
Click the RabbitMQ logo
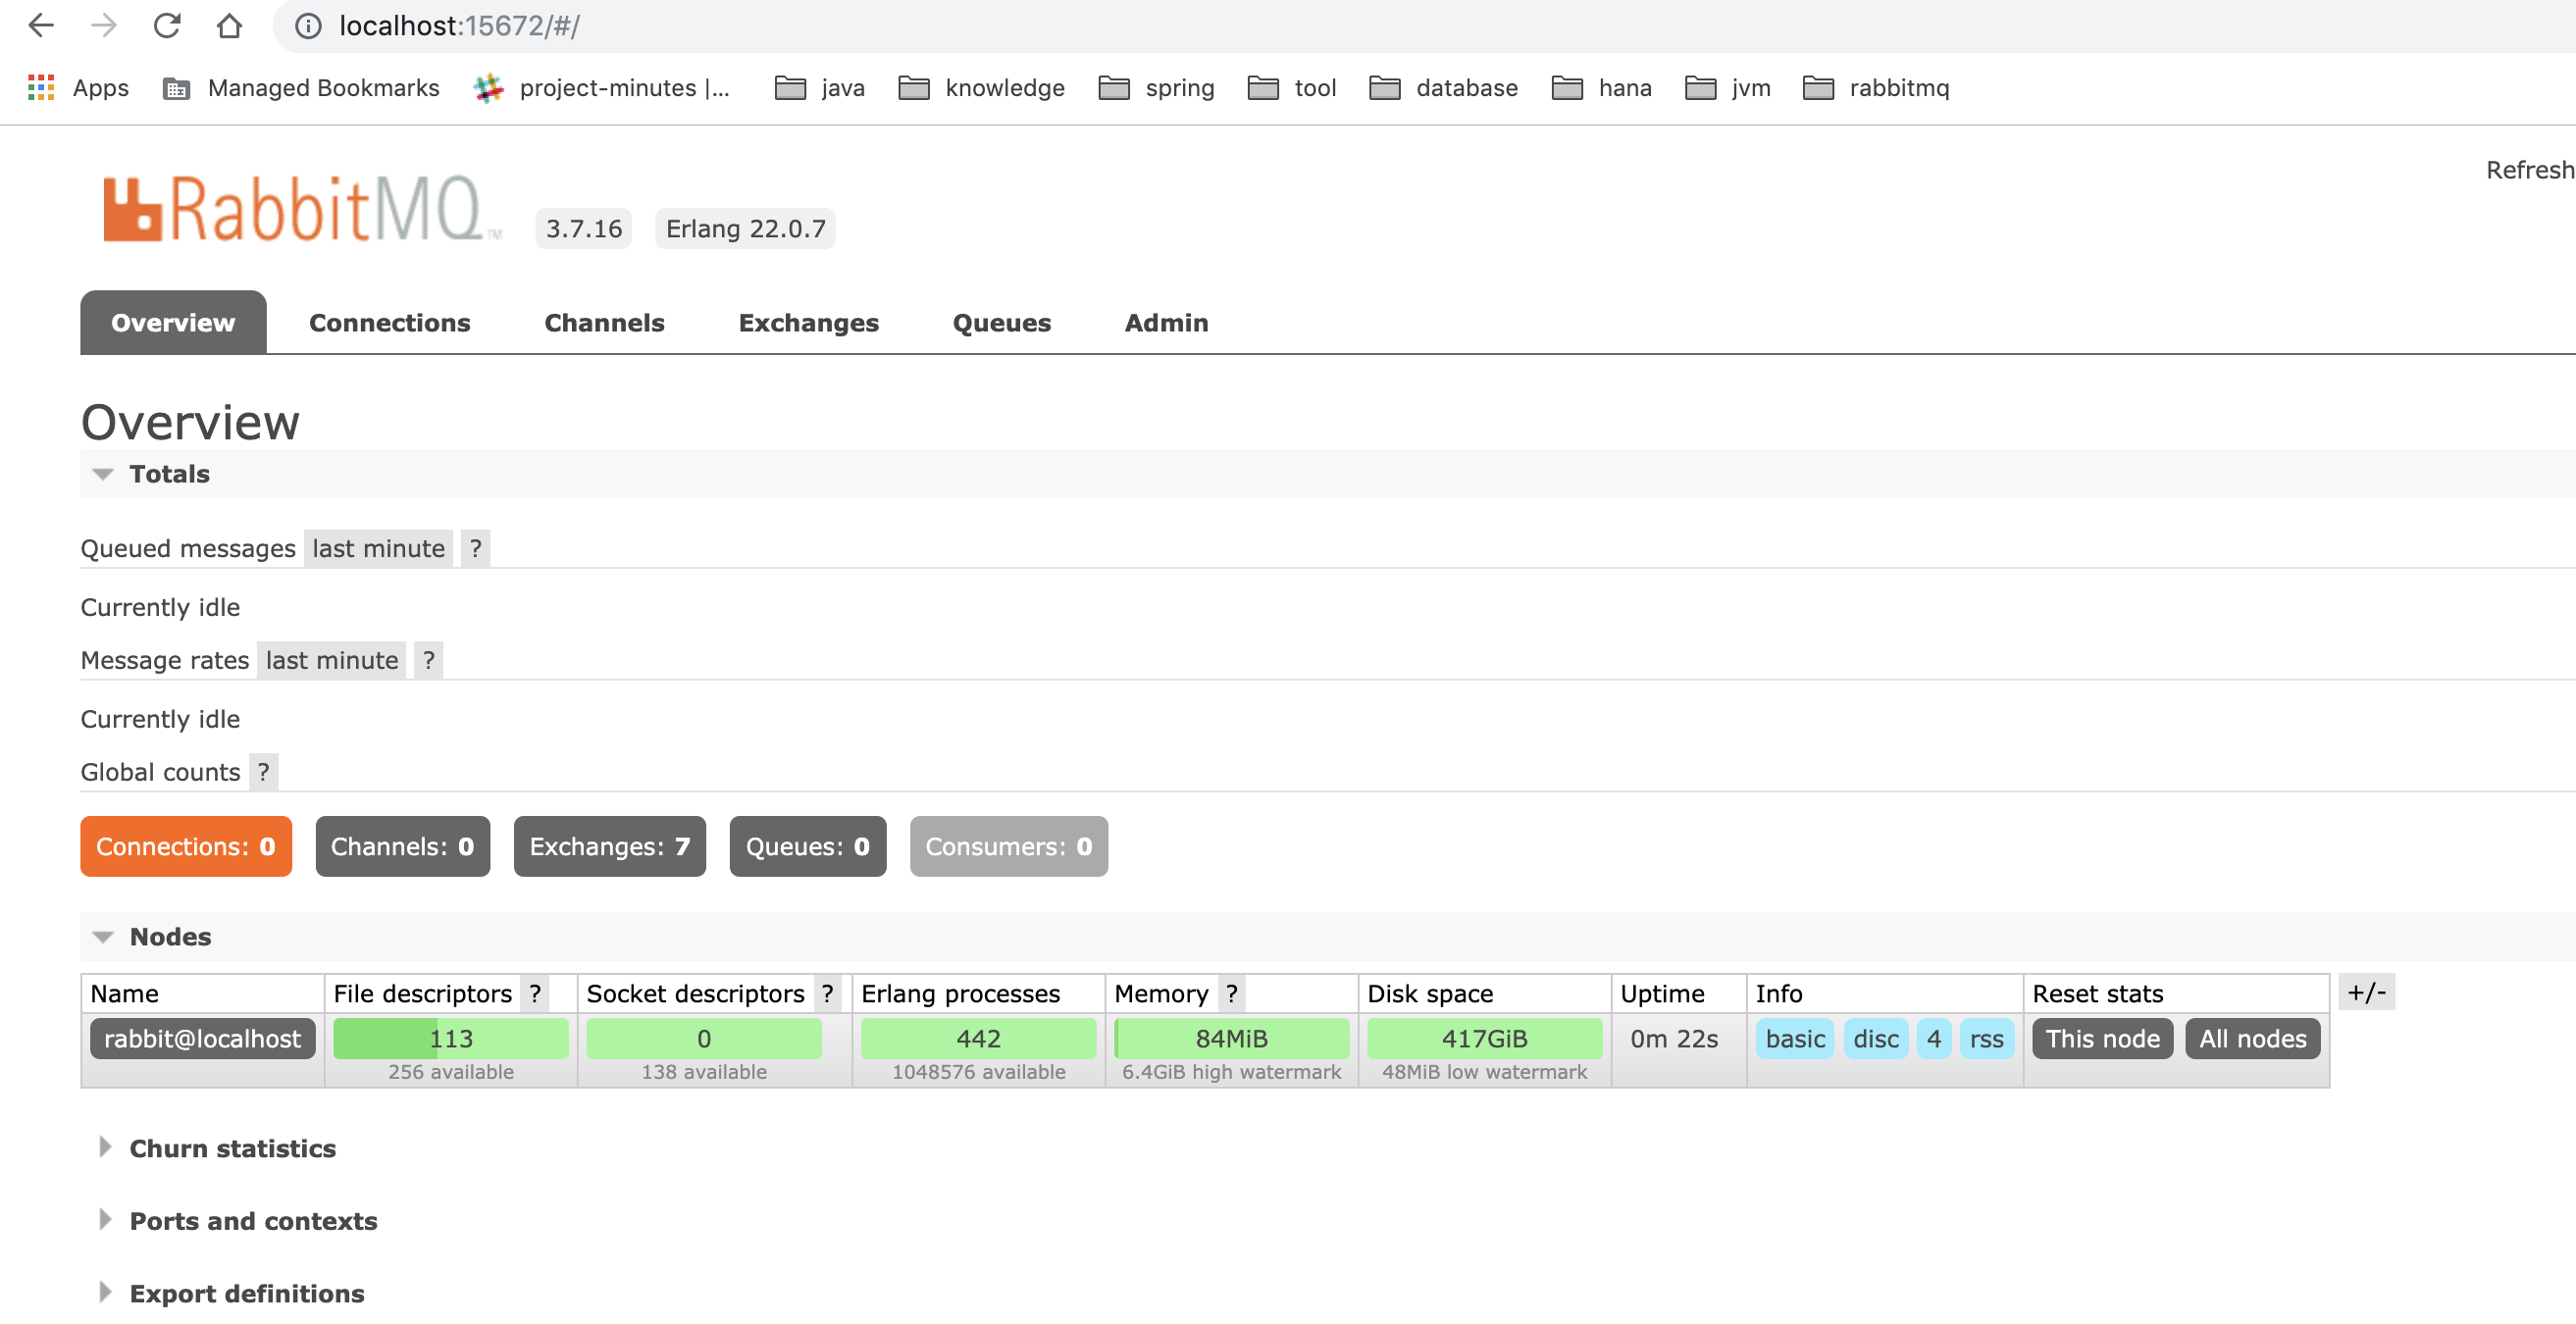pos(297,209)
